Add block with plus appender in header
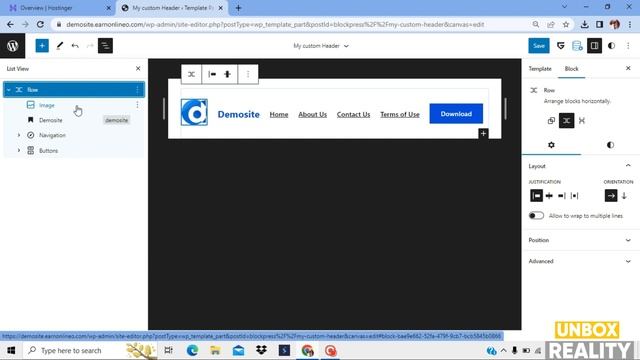Image resolution: width=640 pixels, height=360 pixels. [483, 133]
